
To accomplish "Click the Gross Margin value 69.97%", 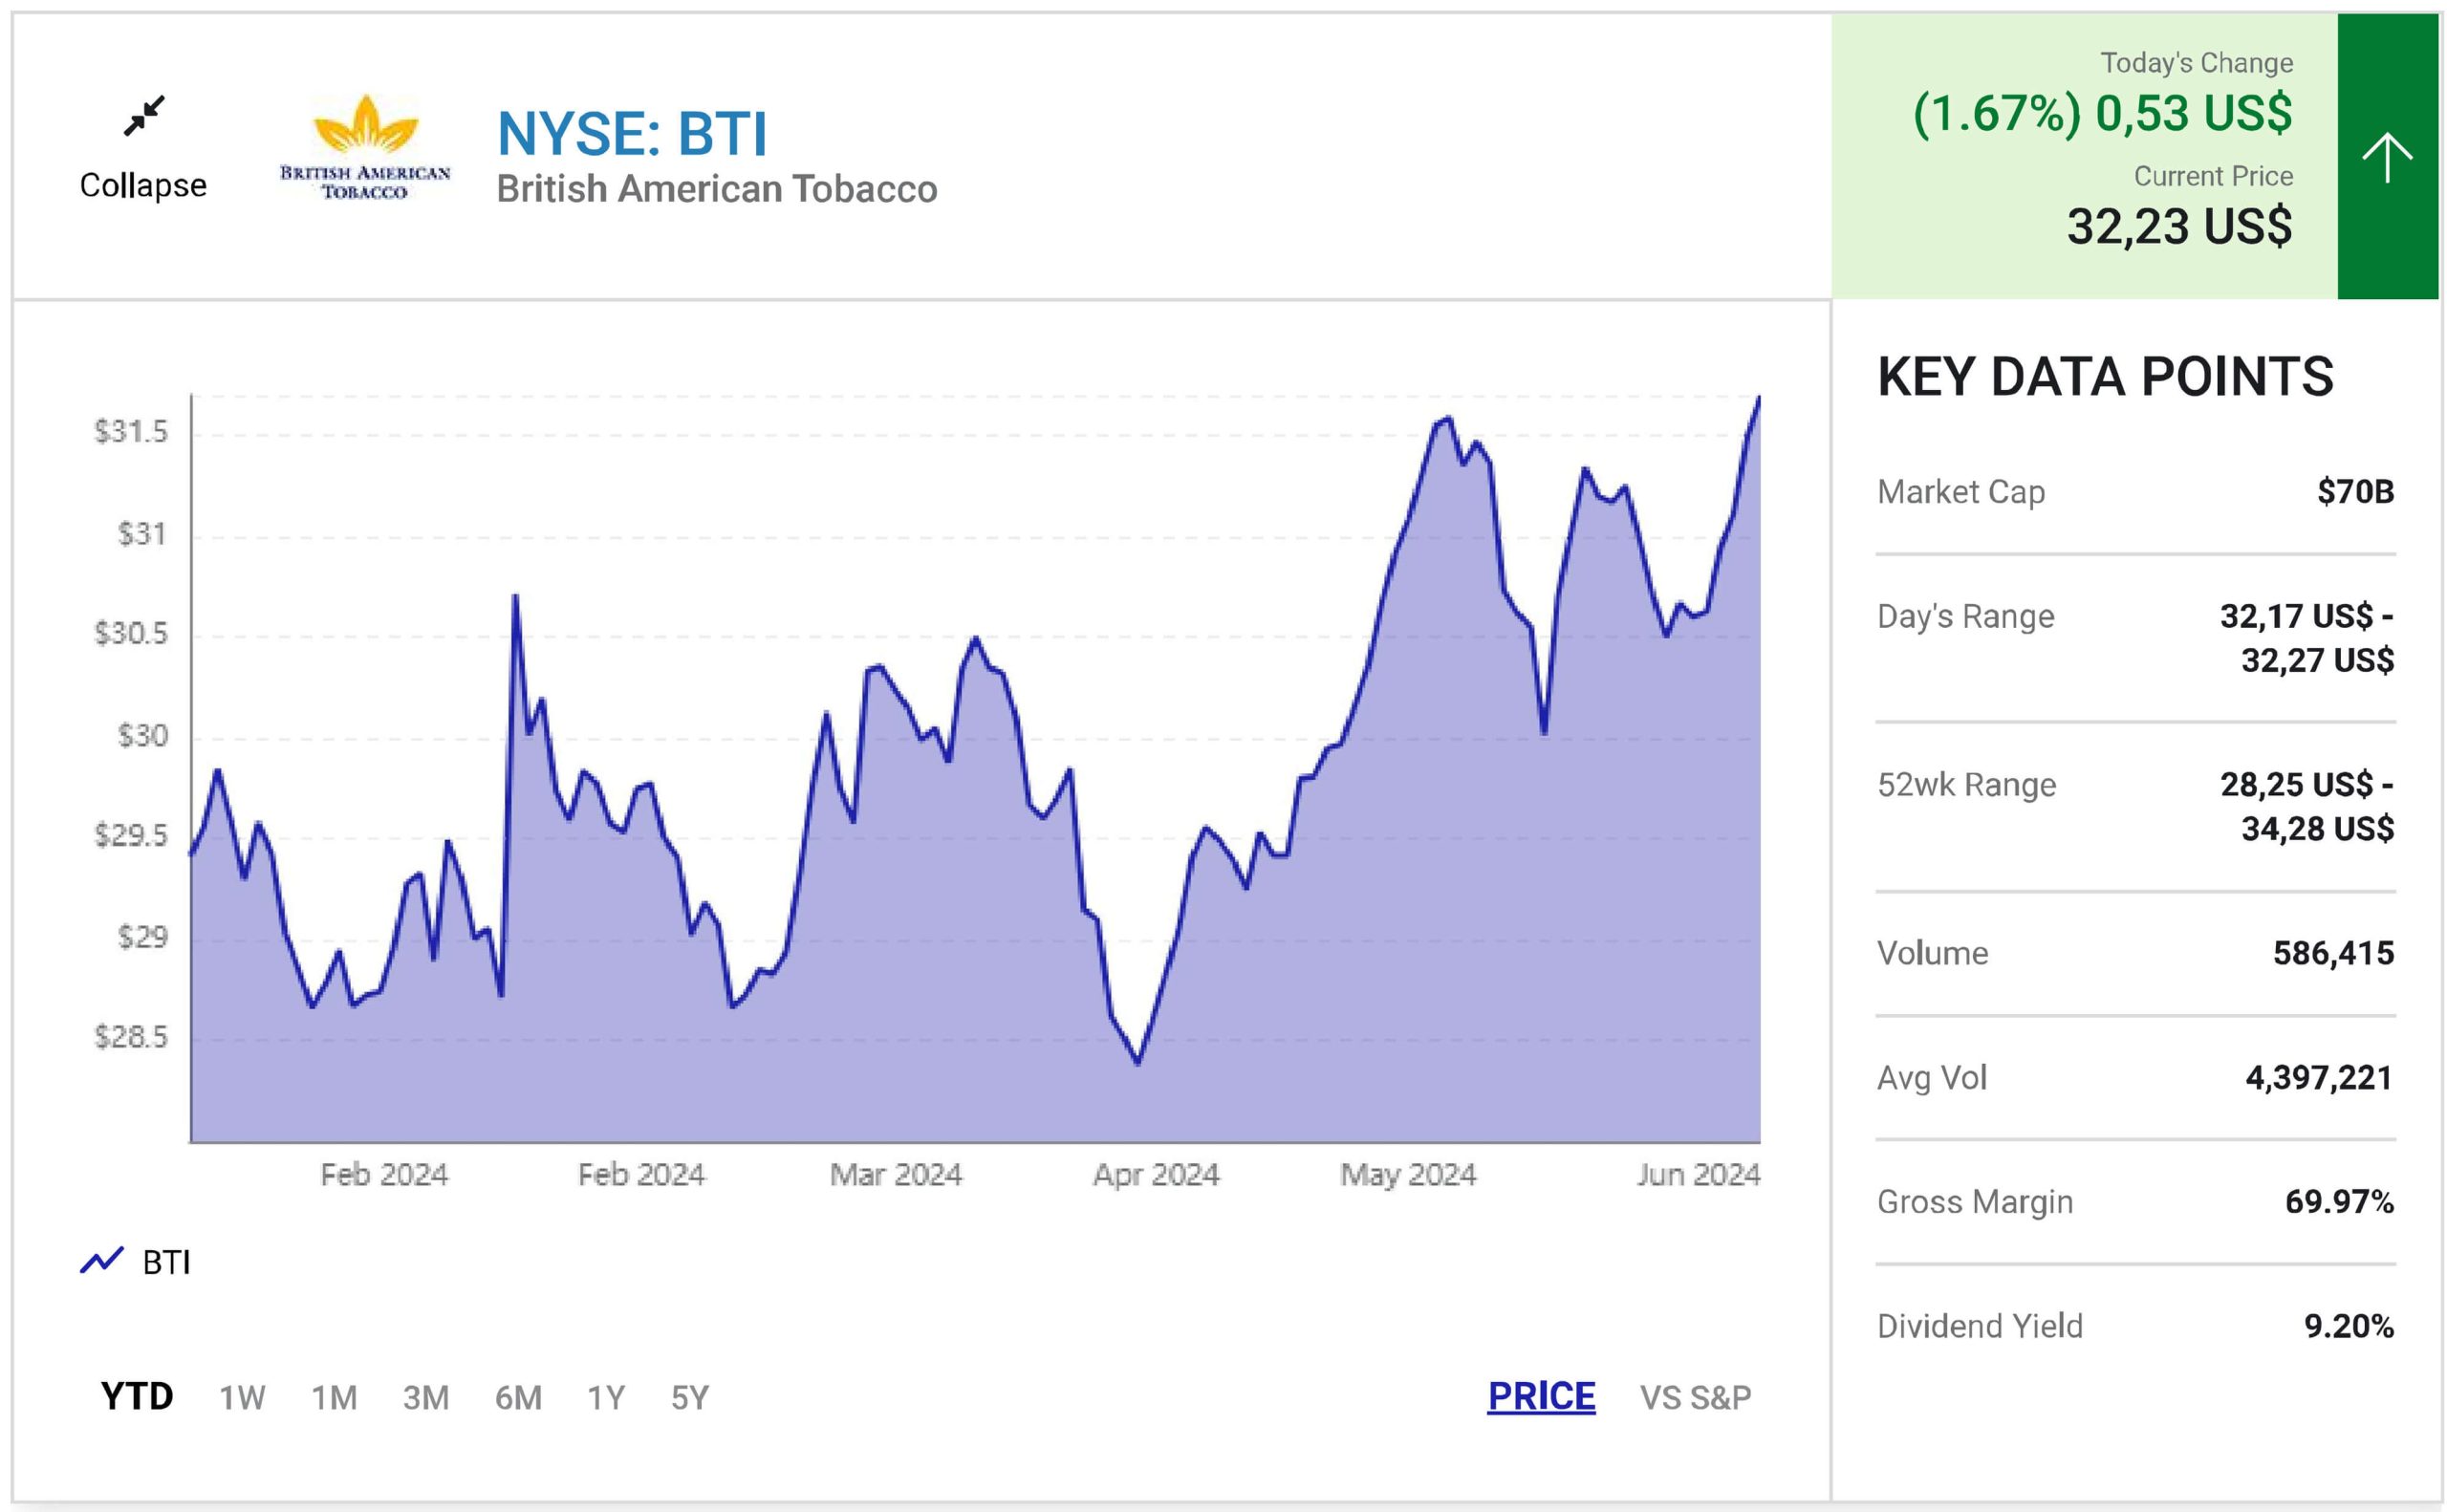I will click(2339, 1201).
